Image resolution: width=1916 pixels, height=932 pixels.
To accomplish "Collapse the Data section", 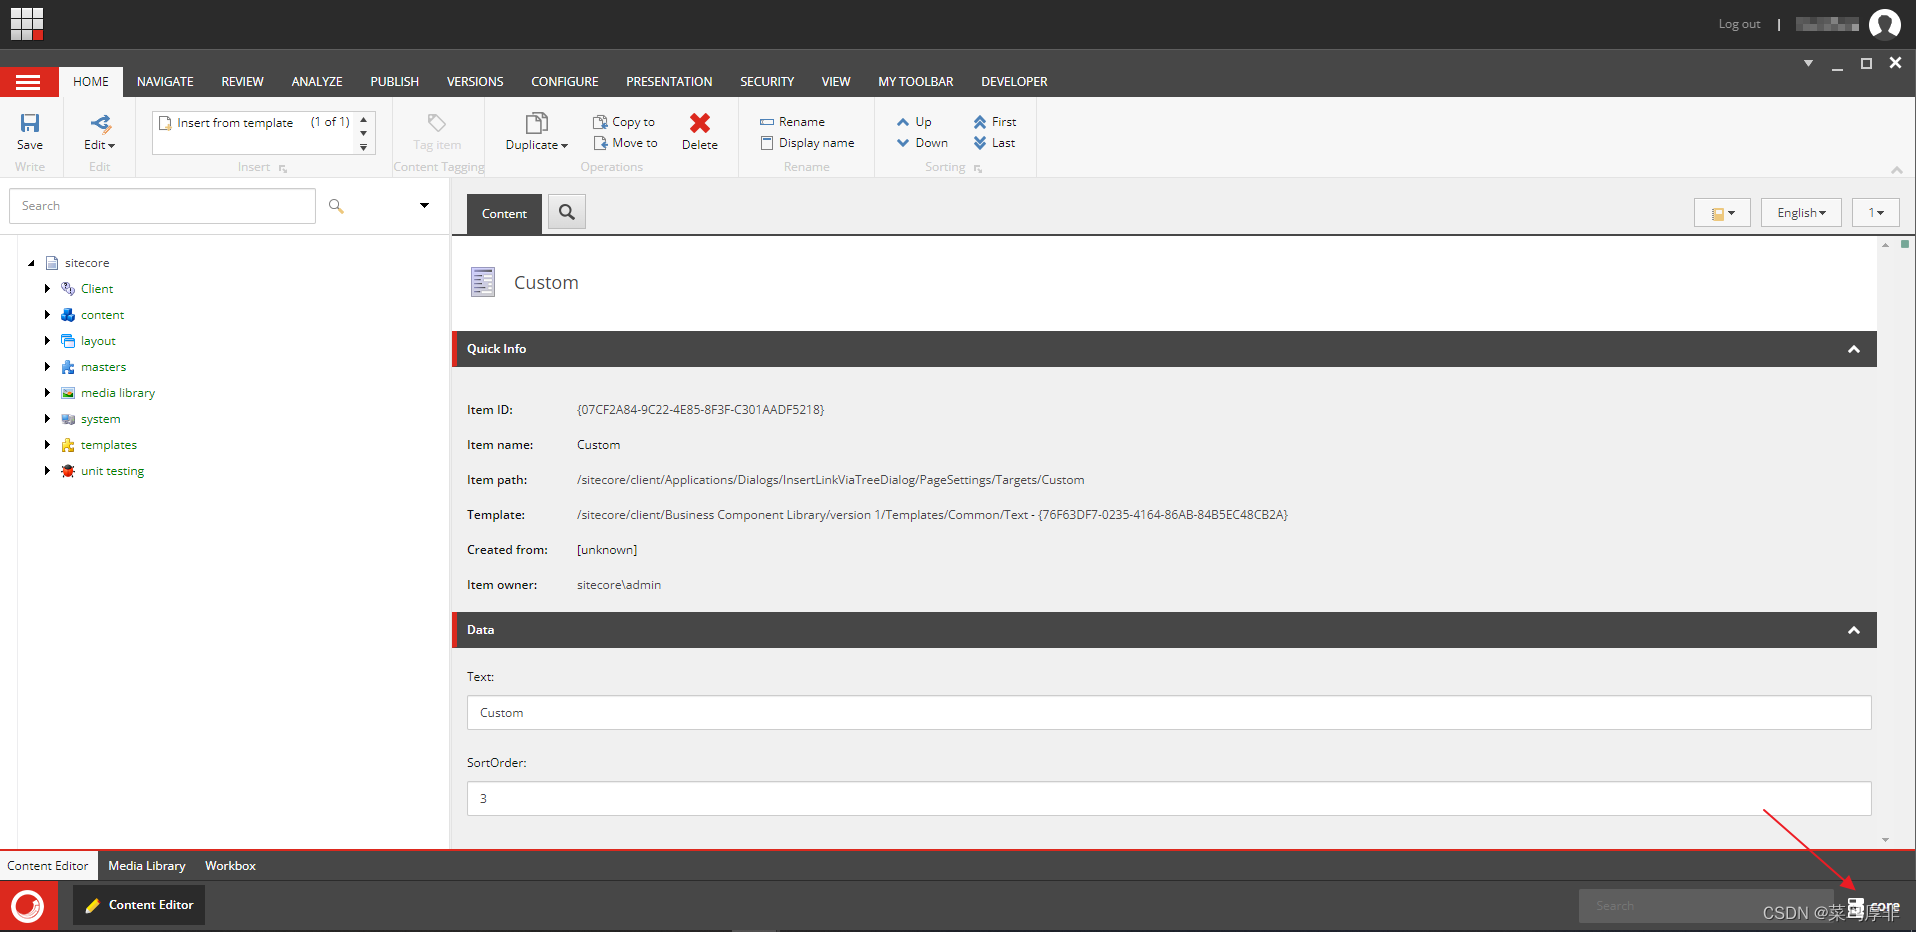I will [1853, 630].
